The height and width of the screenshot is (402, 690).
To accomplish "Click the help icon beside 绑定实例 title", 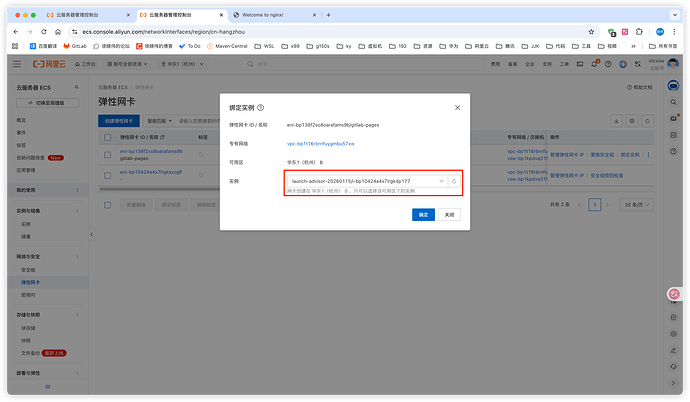I will (260, 107).
